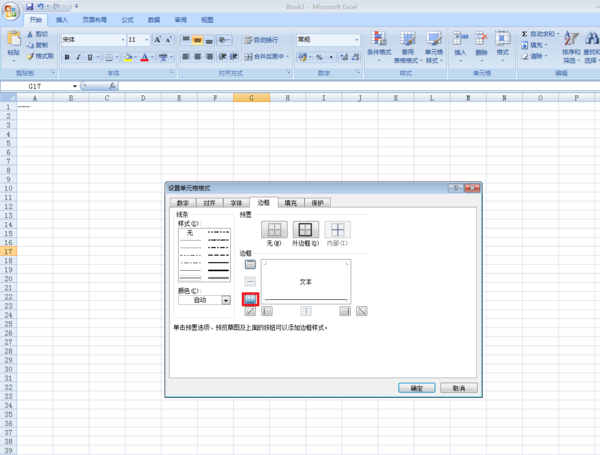Click the border preview box with 文本
This screenshot has width=600, height=455.
306,281
